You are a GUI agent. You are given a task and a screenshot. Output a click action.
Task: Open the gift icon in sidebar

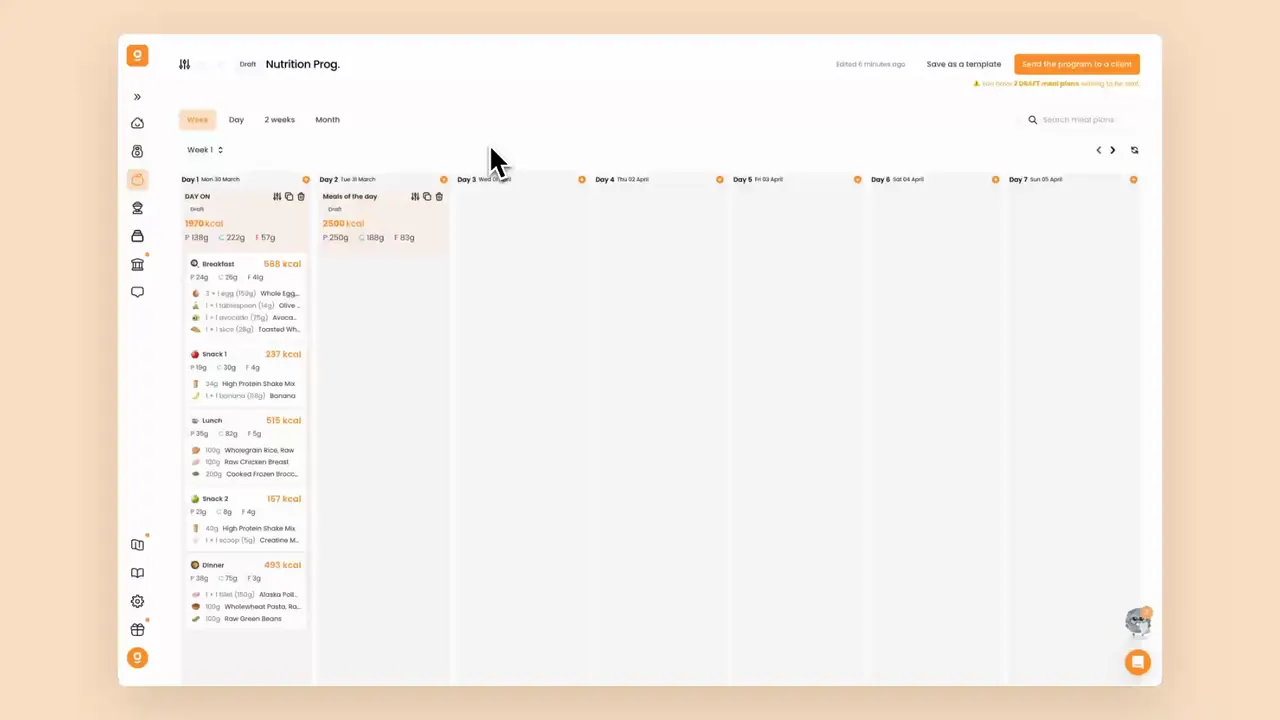pos(138,629)
